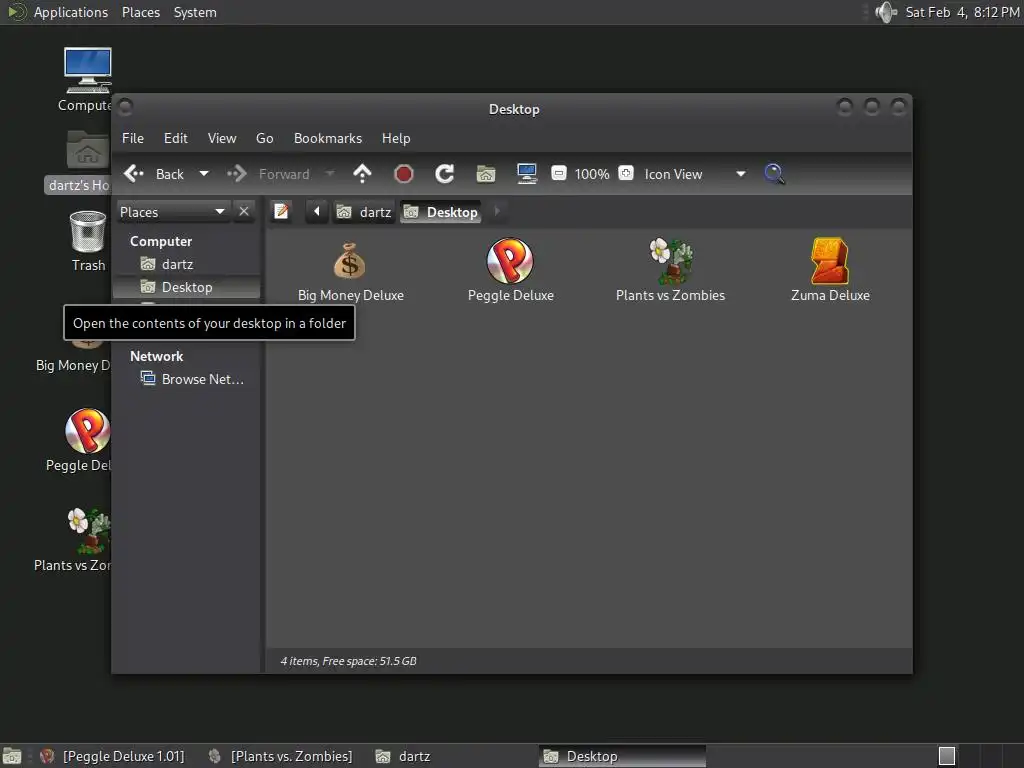Click the volume speaker icon in panel
The height and width of the screenshot is (768, 1024).
(x=886, y=12)
